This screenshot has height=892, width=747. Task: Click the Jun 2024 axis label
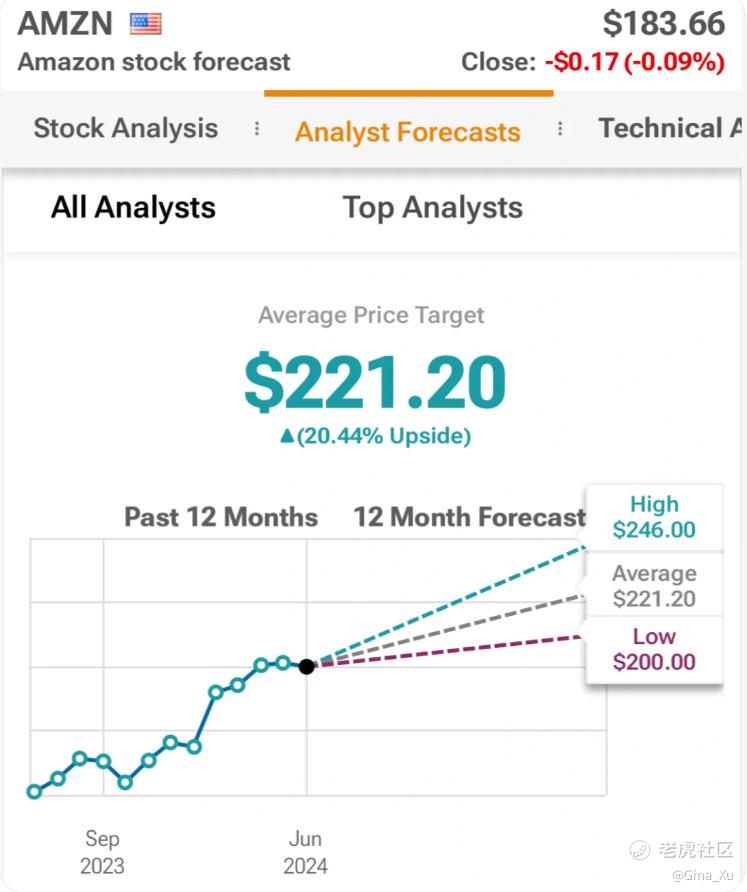click(x=306, y=852)
